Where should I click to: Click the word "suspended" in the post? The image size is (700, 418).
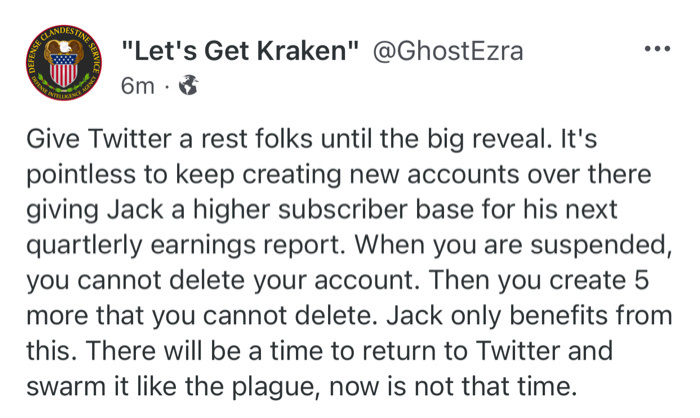click(601, 245)
